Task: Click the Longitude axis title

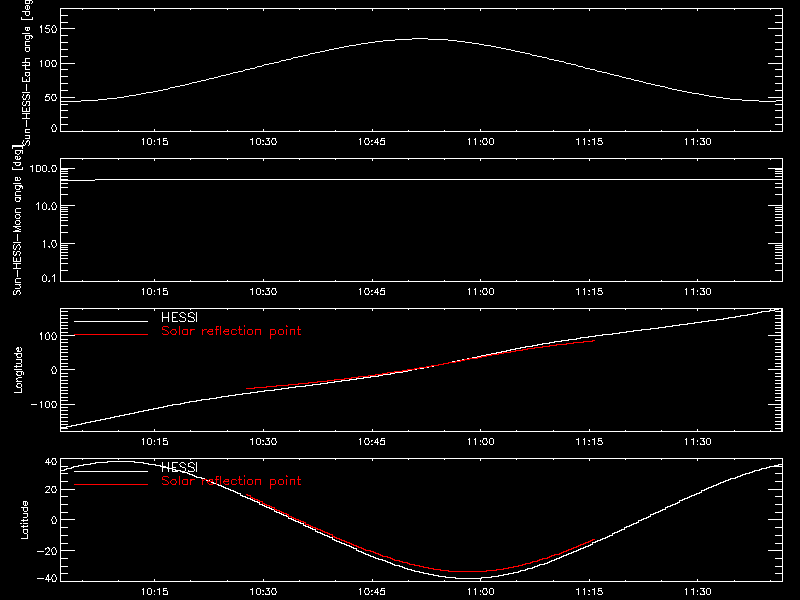Action: 18,370
